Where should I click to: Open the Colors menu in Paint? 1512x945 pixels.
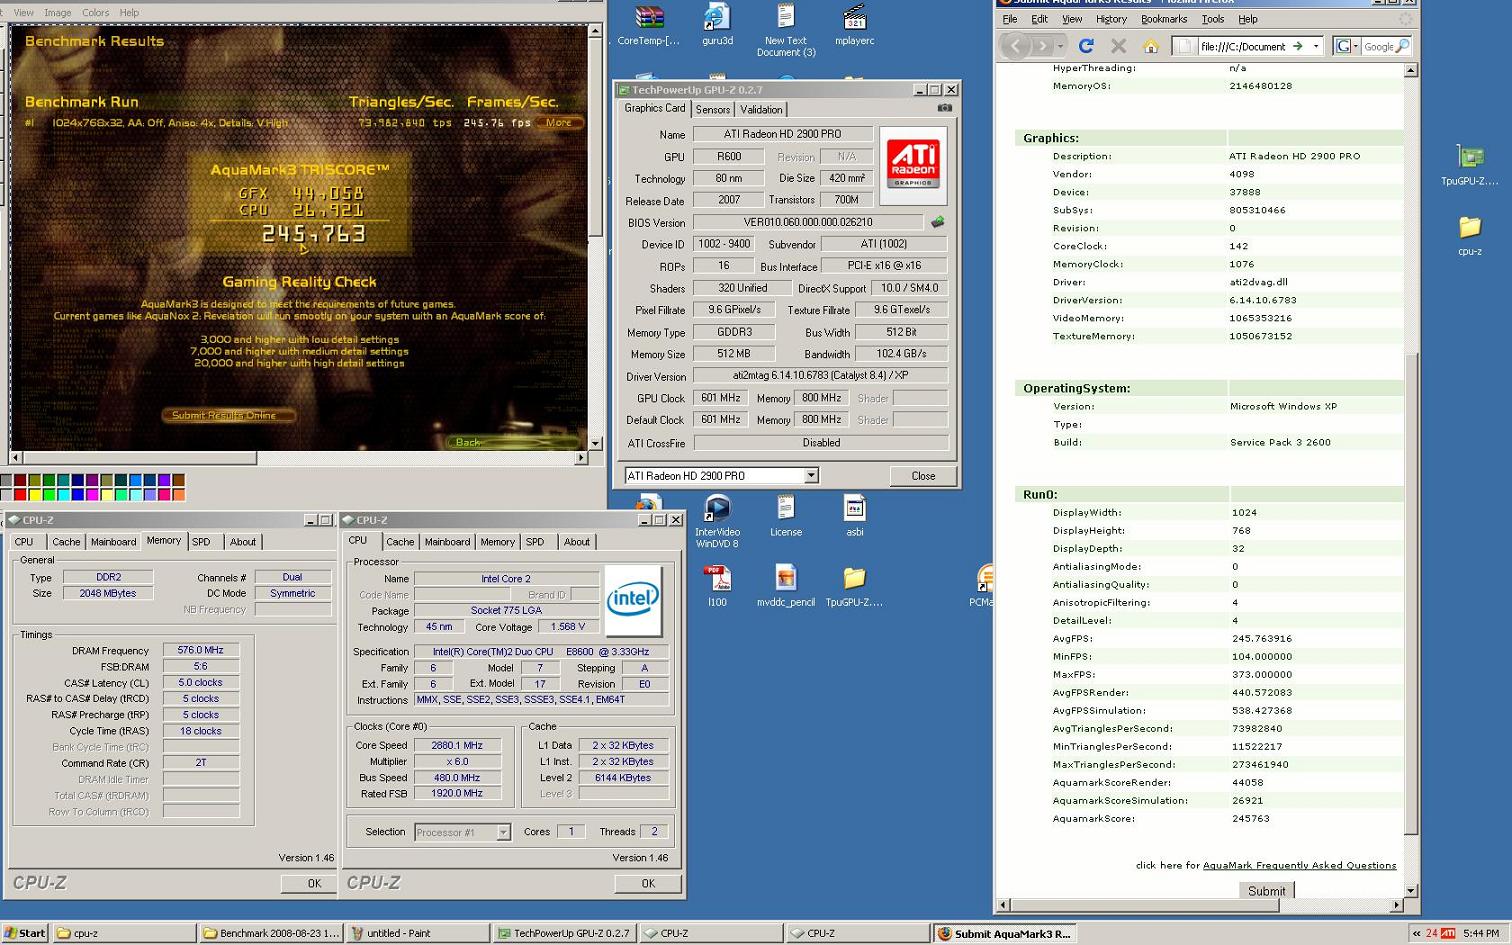(x=95, y=13)
